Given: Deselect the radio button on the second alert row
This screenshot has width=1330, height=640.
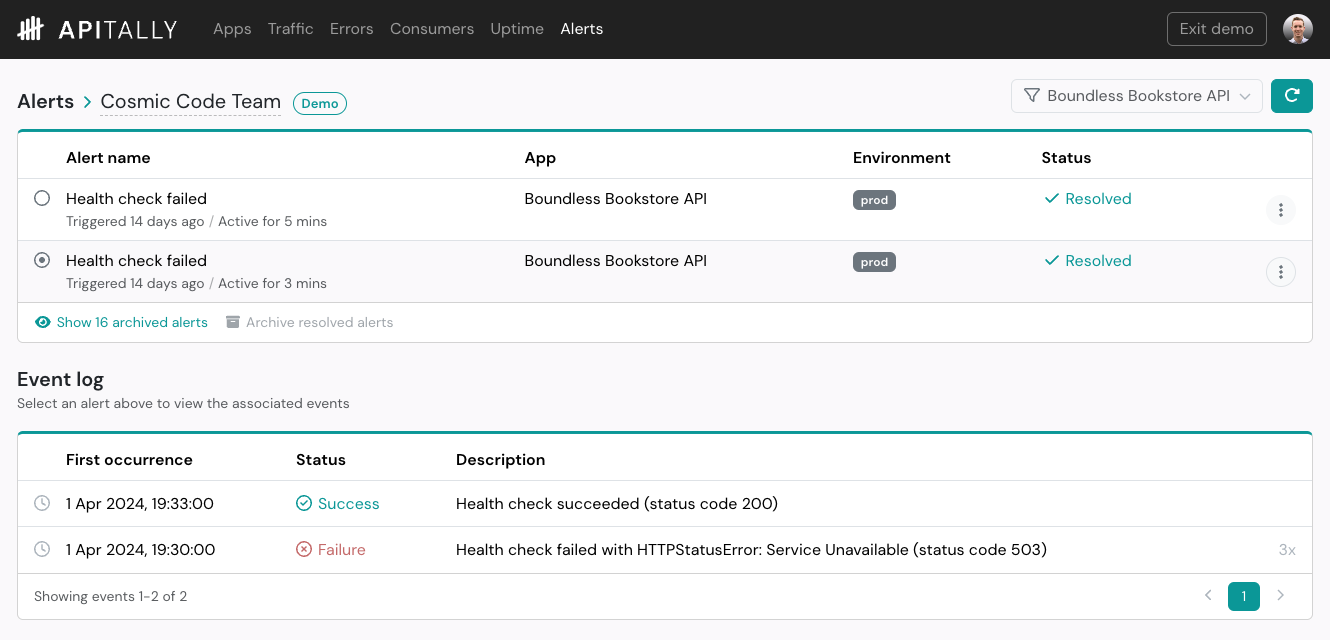Looking at the screenshot, I should pos(41,260).
